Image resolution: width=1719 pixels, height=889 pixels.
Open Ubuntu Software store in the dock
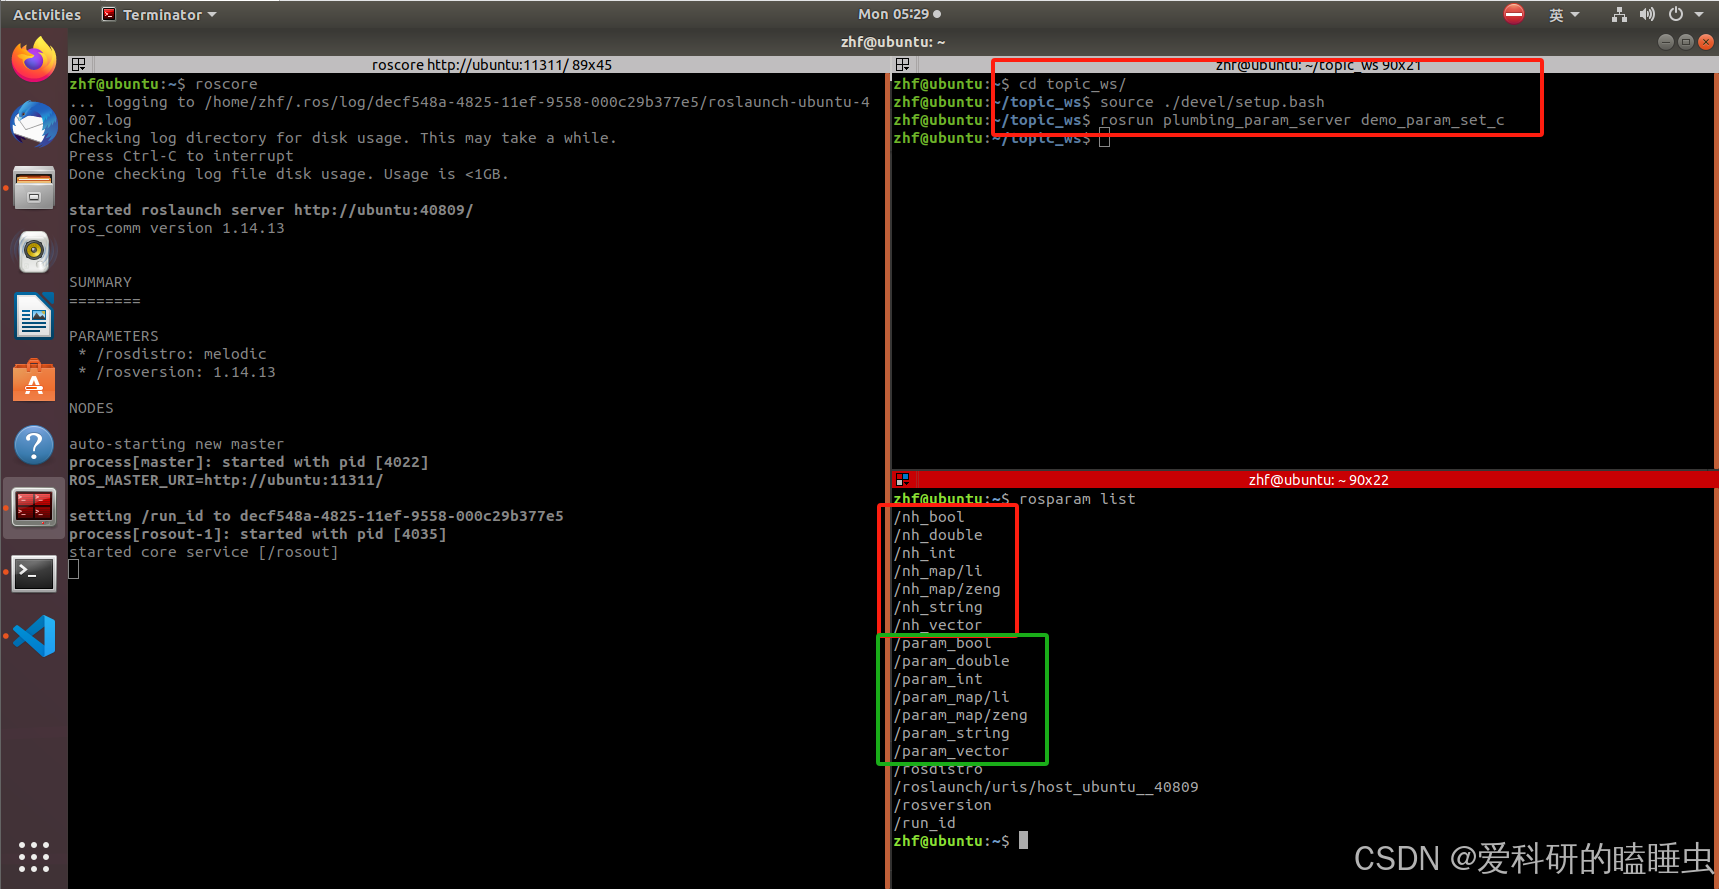click(x=34, y=380)
